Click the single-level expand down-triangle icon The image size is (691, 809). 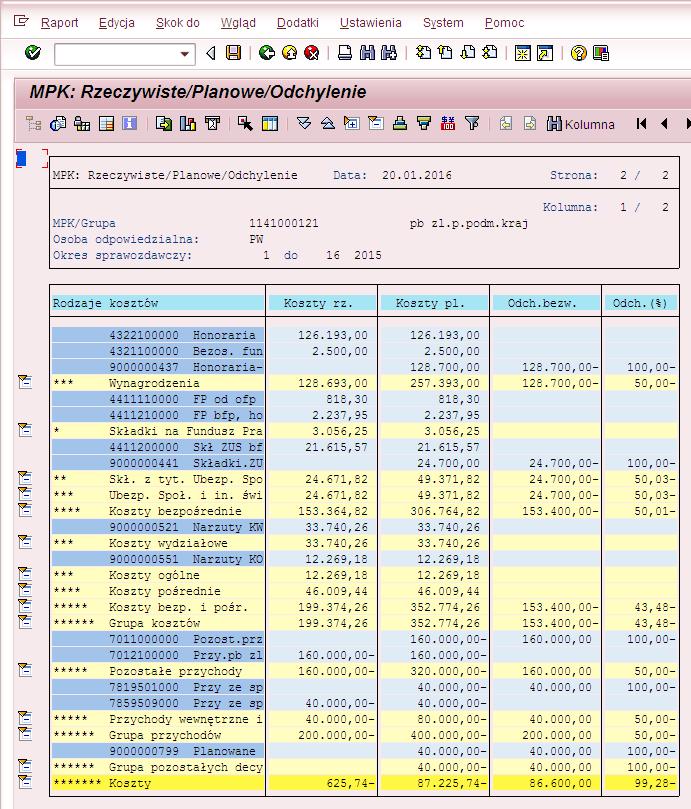[304, 123]
